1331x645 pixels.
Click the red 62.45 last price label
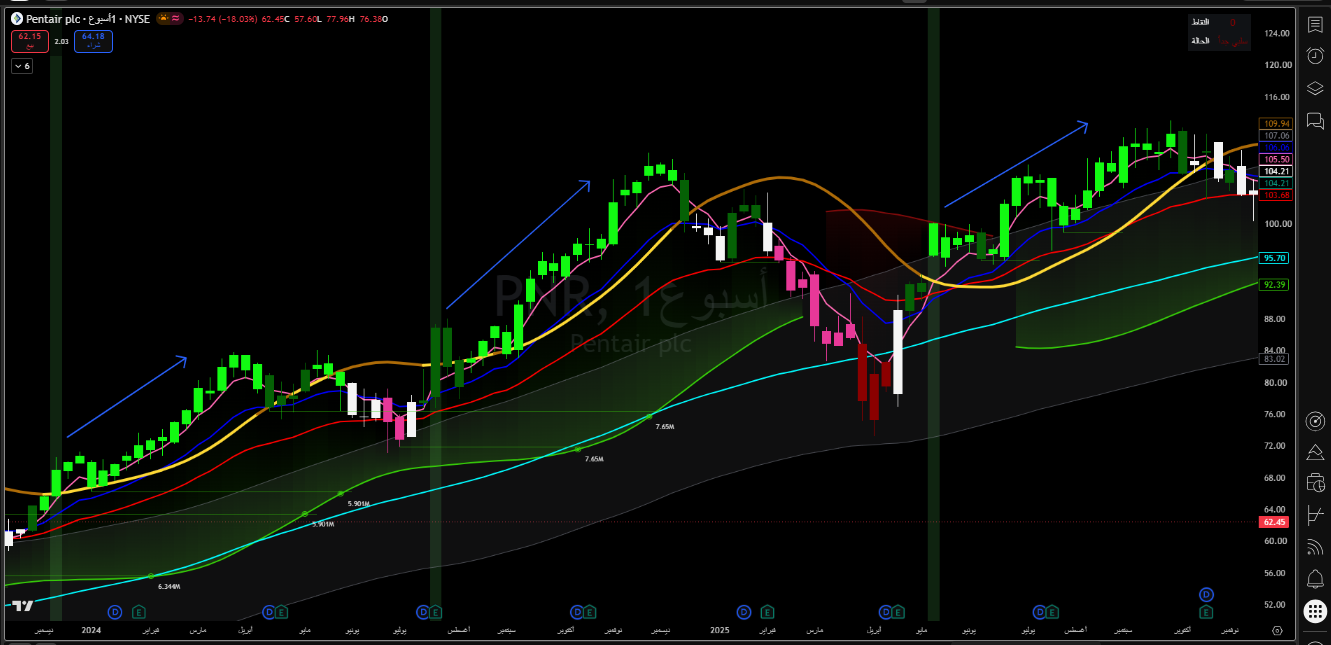click(1275, 522)
